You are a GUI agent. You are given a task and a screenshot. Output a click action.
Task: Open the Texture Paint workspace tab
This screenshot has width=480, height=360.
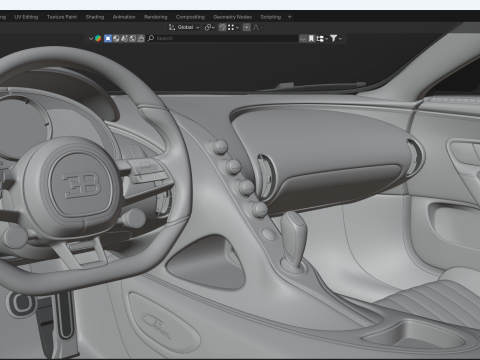pyautogui.click(x=62, y=17)
